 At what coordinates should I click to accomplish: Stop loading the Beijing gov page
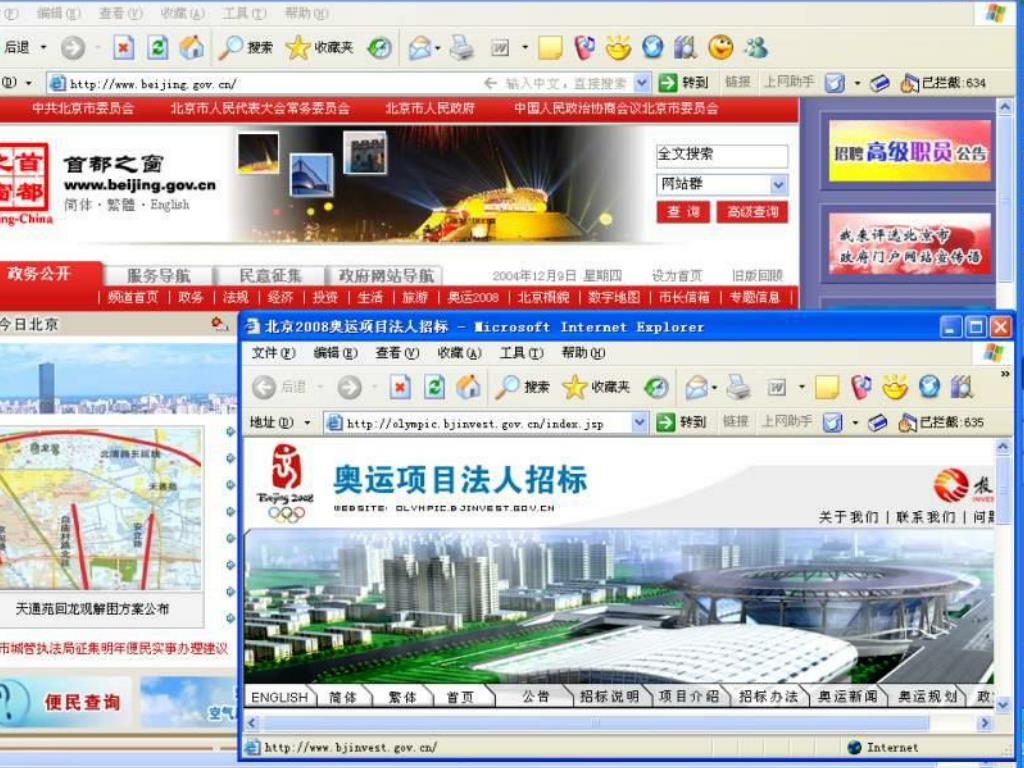click(123, 48)
